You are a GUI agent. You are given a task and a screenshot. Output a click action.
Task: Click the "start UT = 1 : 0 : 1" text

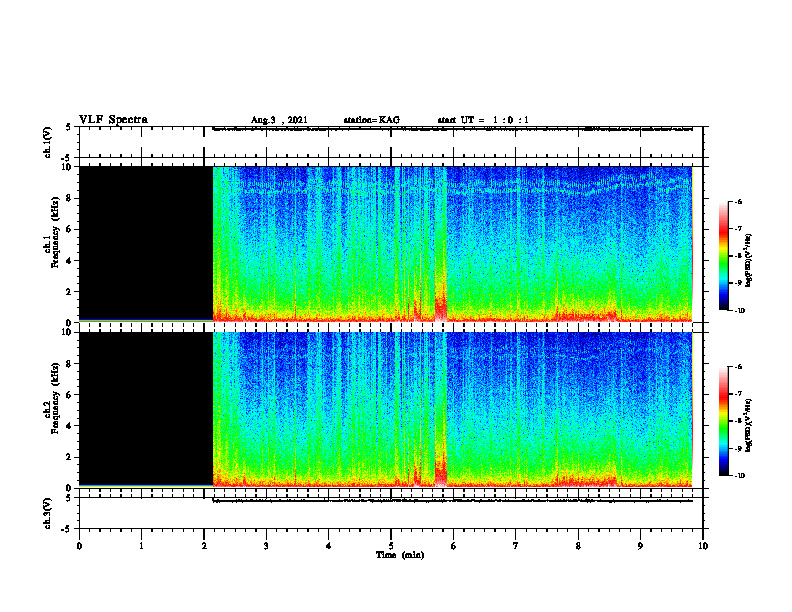483,120
